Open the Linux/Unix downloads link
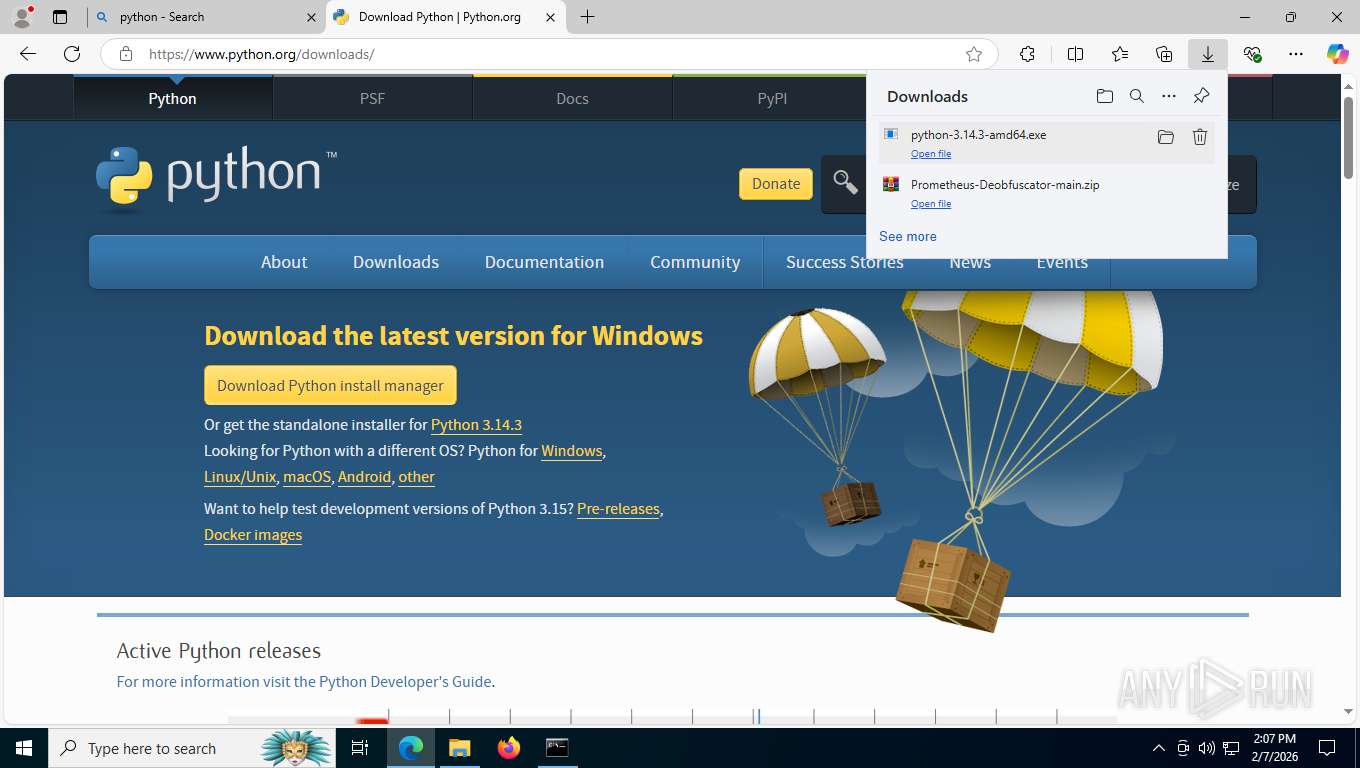 [x=240, y=477]
